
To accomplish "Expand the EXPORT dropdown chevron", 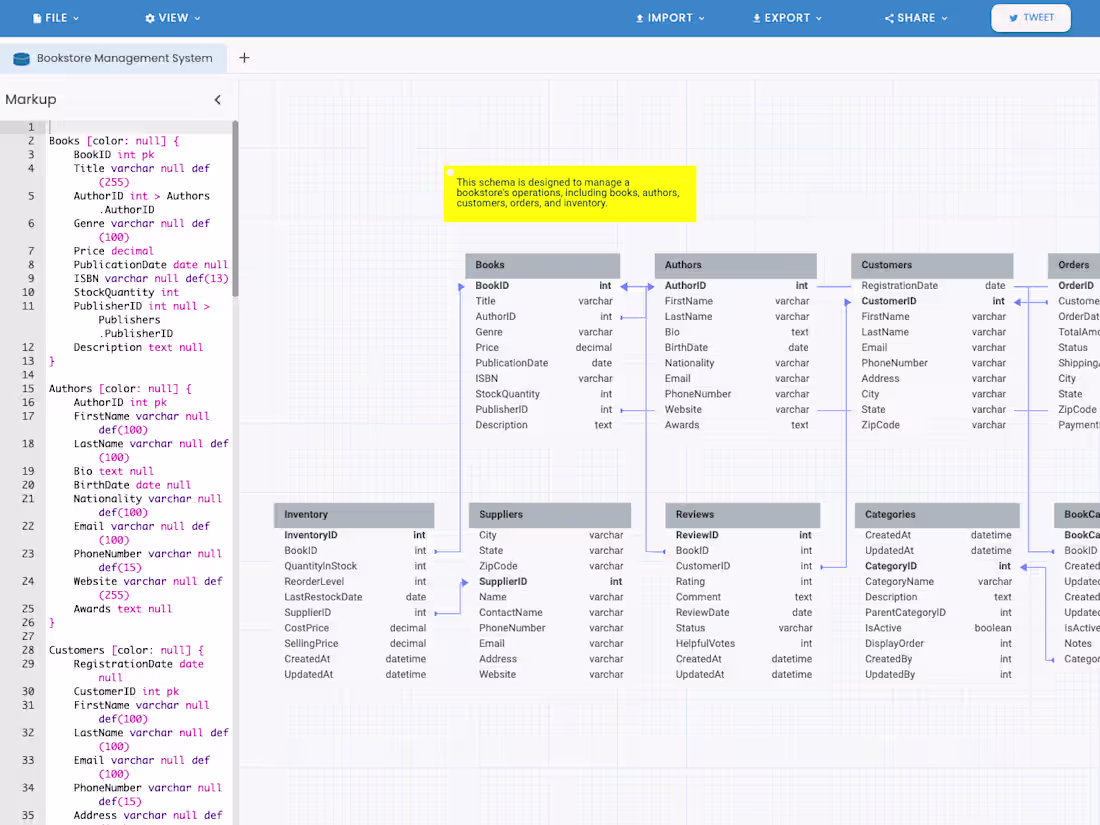I will pos(819,18).
